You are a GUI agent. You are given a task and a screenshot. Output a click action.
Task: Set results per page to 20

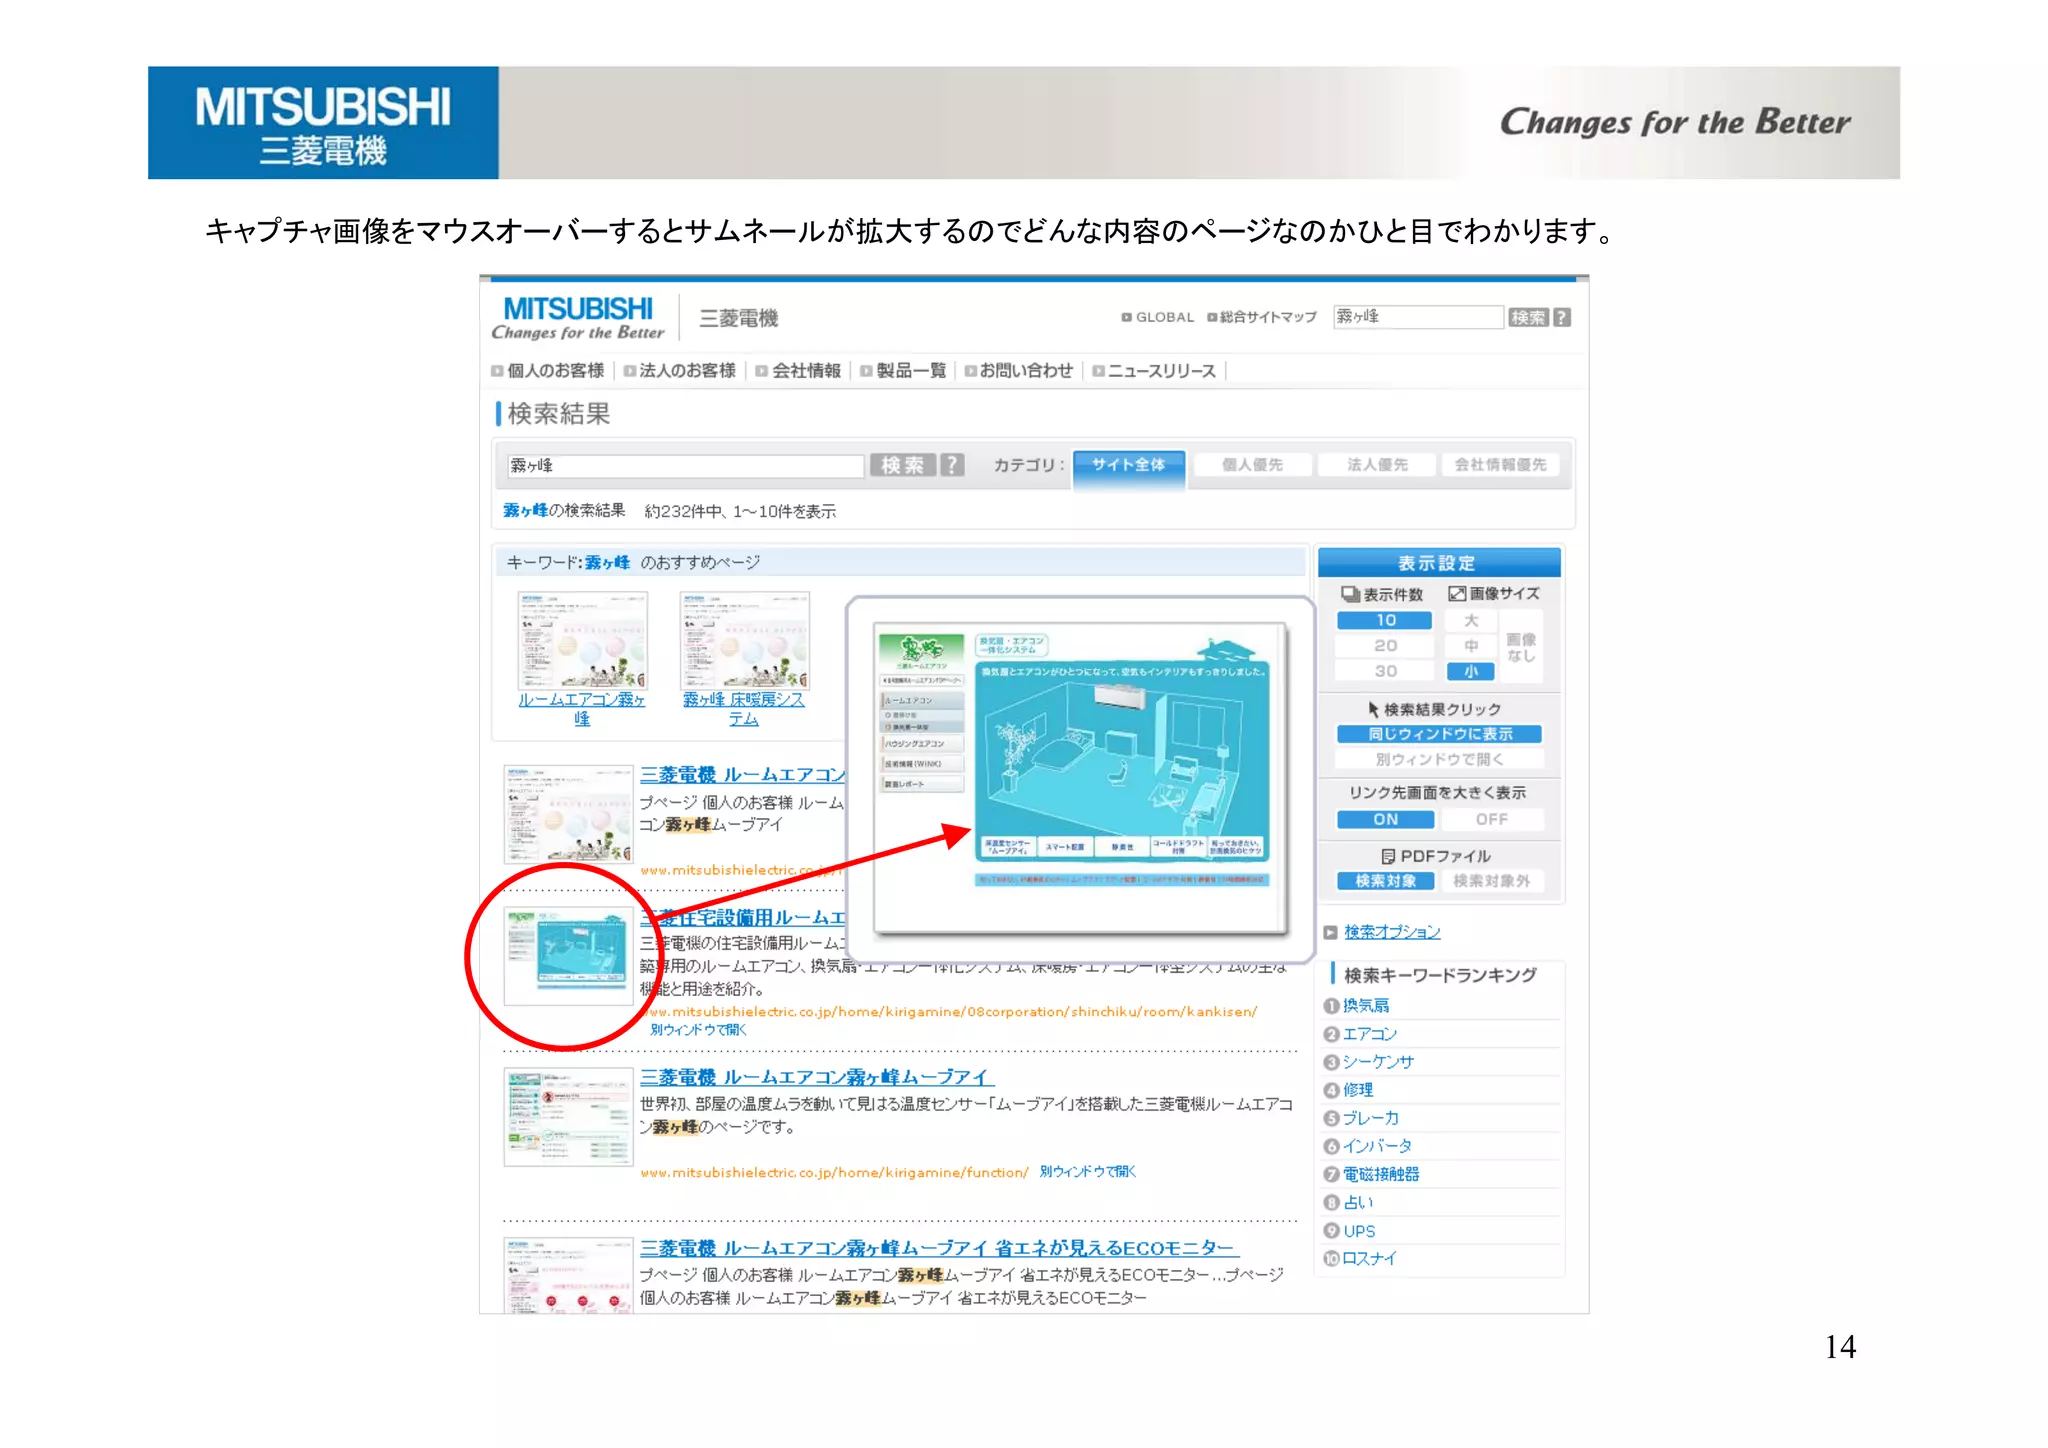coord(1385,646)
